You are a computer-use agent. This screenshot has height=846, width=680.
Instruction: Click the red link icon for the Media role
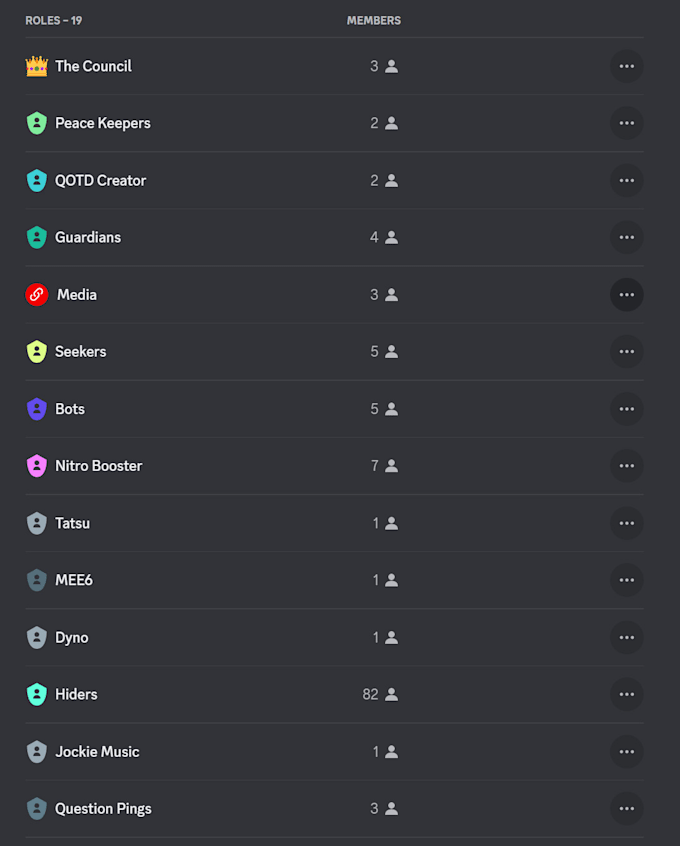(x=36, y=294)
